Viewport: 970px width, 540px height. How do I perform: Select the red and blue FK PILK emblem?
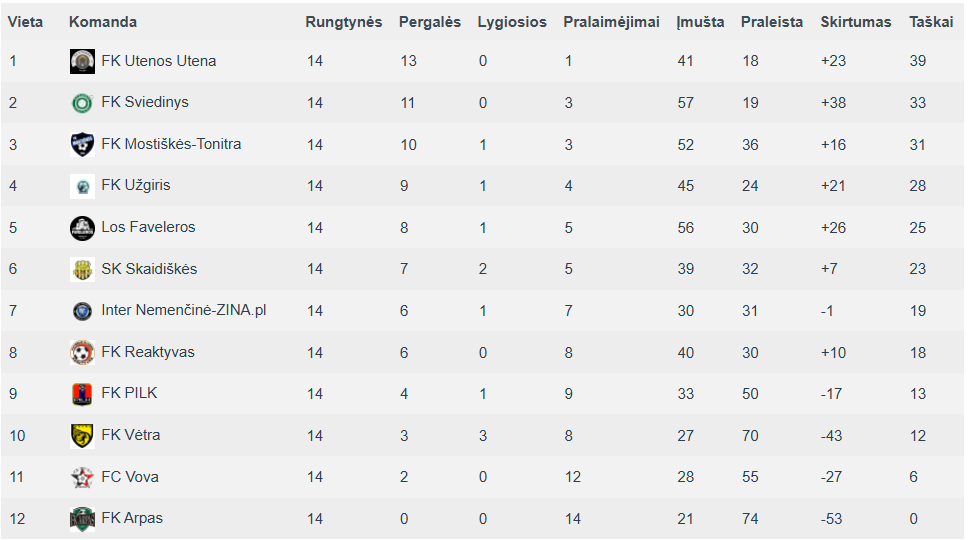pyautogui.click(x=82, y=393)
